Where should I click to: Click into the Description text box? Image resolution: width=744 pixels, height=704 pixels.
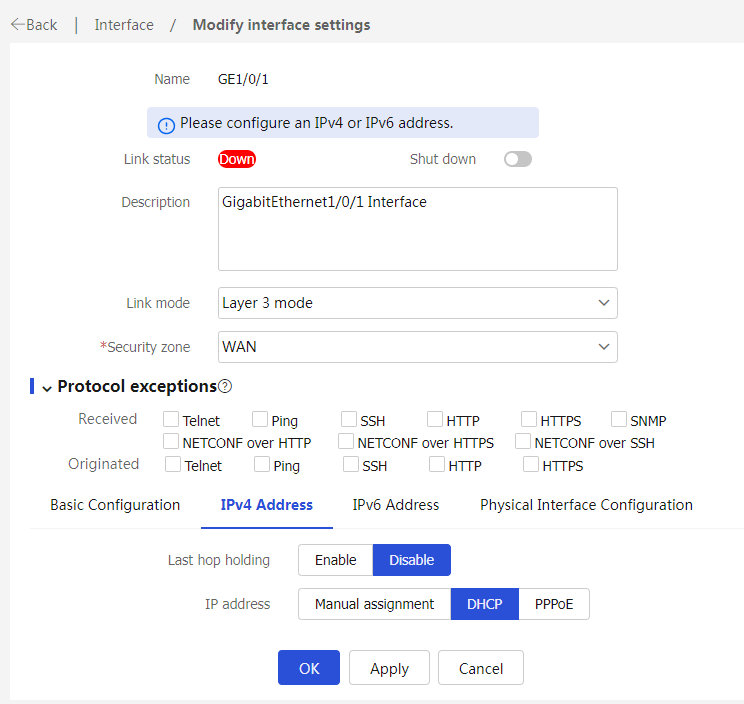(x=418, y=229)
